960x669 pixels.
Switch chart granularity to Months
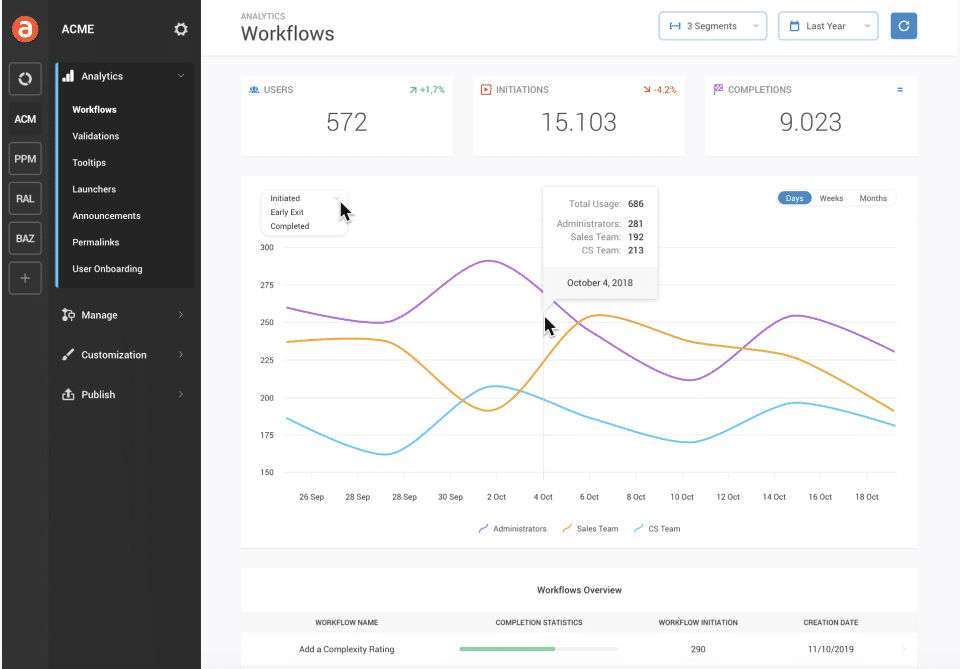873,198
